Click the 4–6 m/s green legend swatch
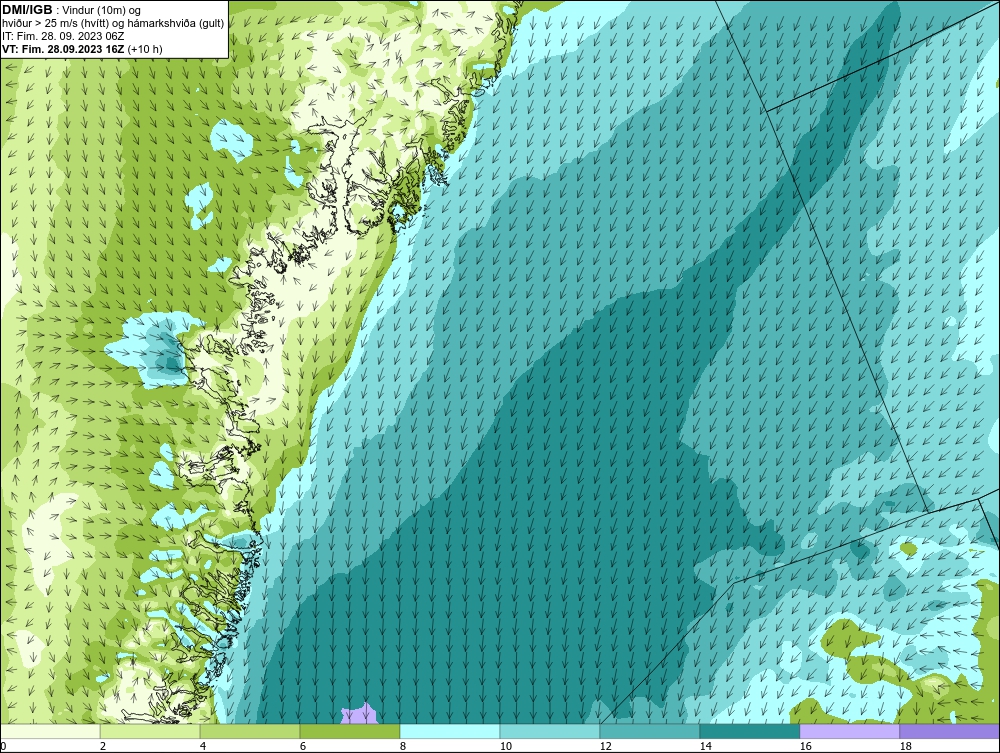Screen dimensions: 1000x753 250,731
